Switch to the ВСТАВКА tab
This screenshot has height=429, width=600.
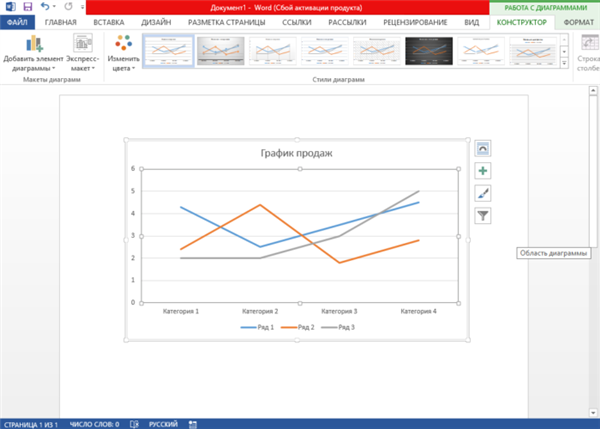[x=109, y=22]
